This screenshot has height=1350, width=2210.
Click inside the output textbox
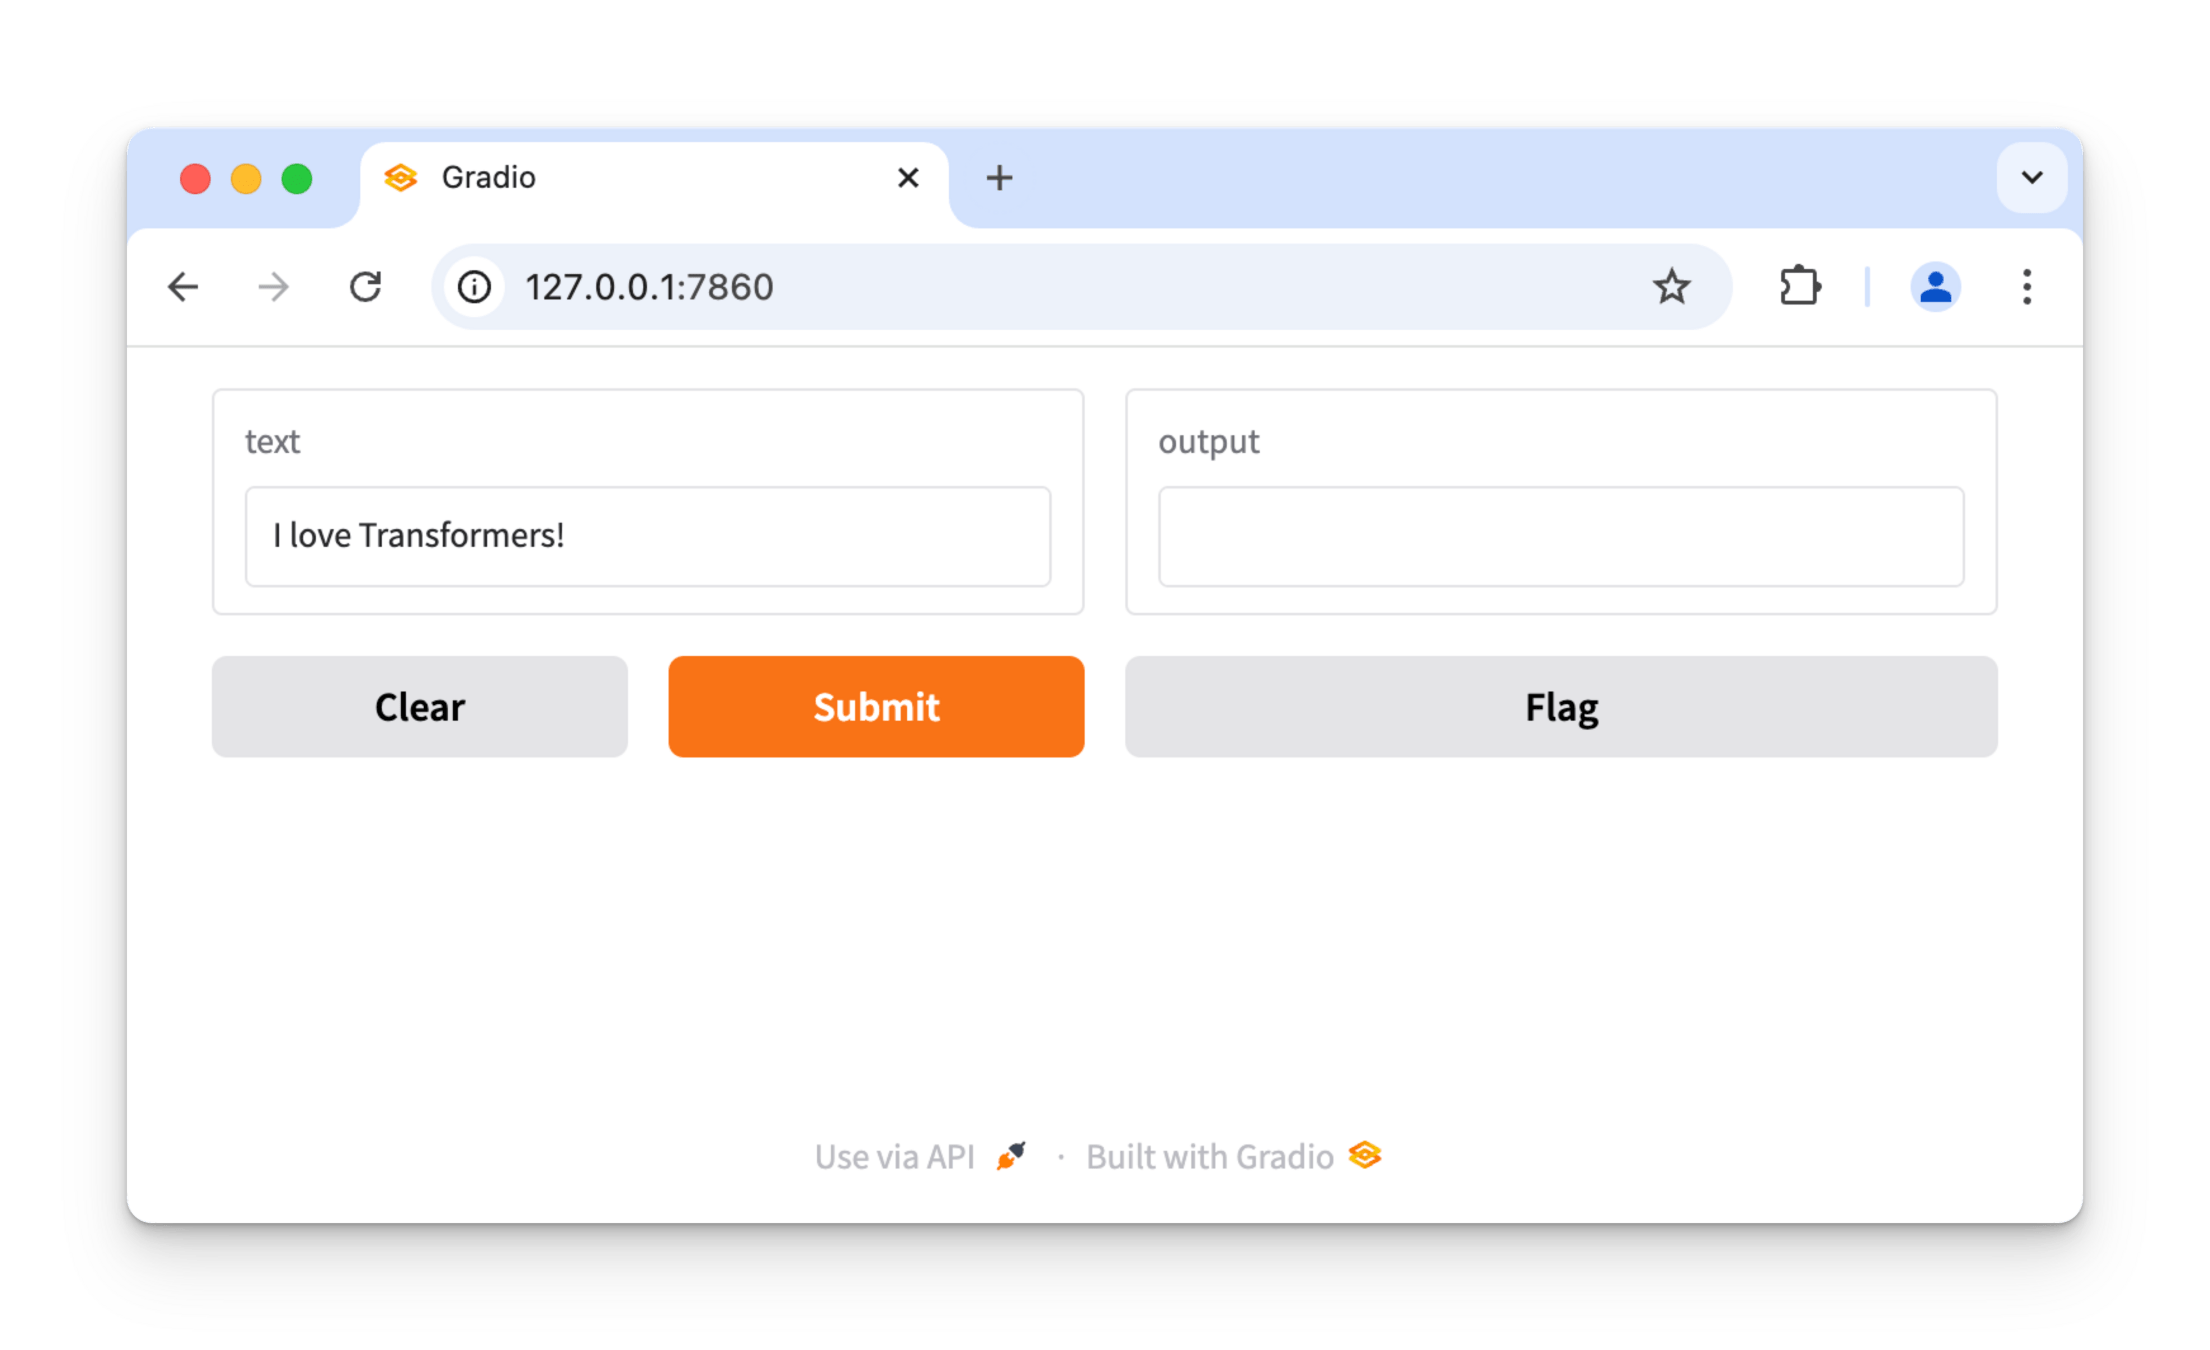(x=1560, y=537)
